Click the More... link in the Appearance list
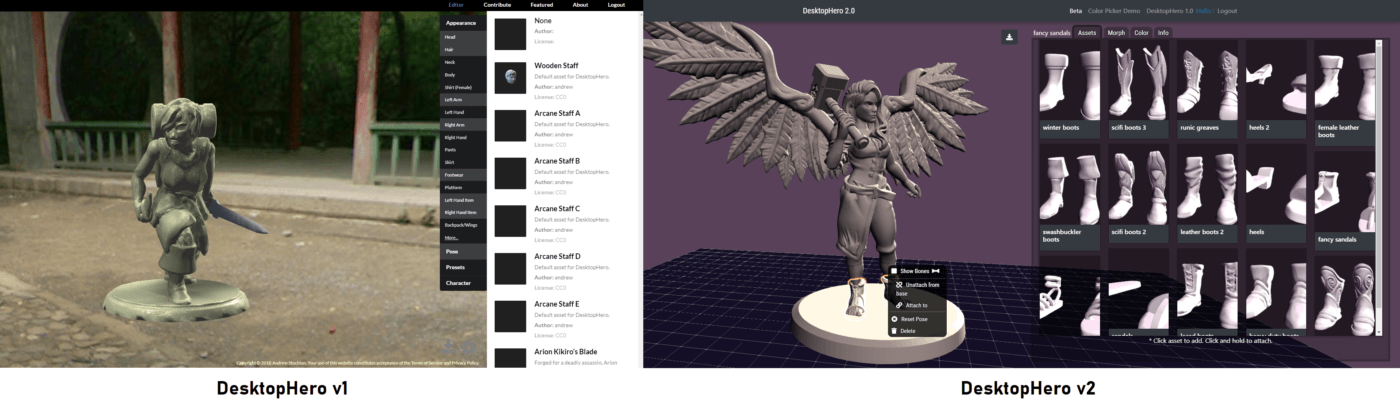The width and height of the screenshot is (1400, 402). click(452, 238)
